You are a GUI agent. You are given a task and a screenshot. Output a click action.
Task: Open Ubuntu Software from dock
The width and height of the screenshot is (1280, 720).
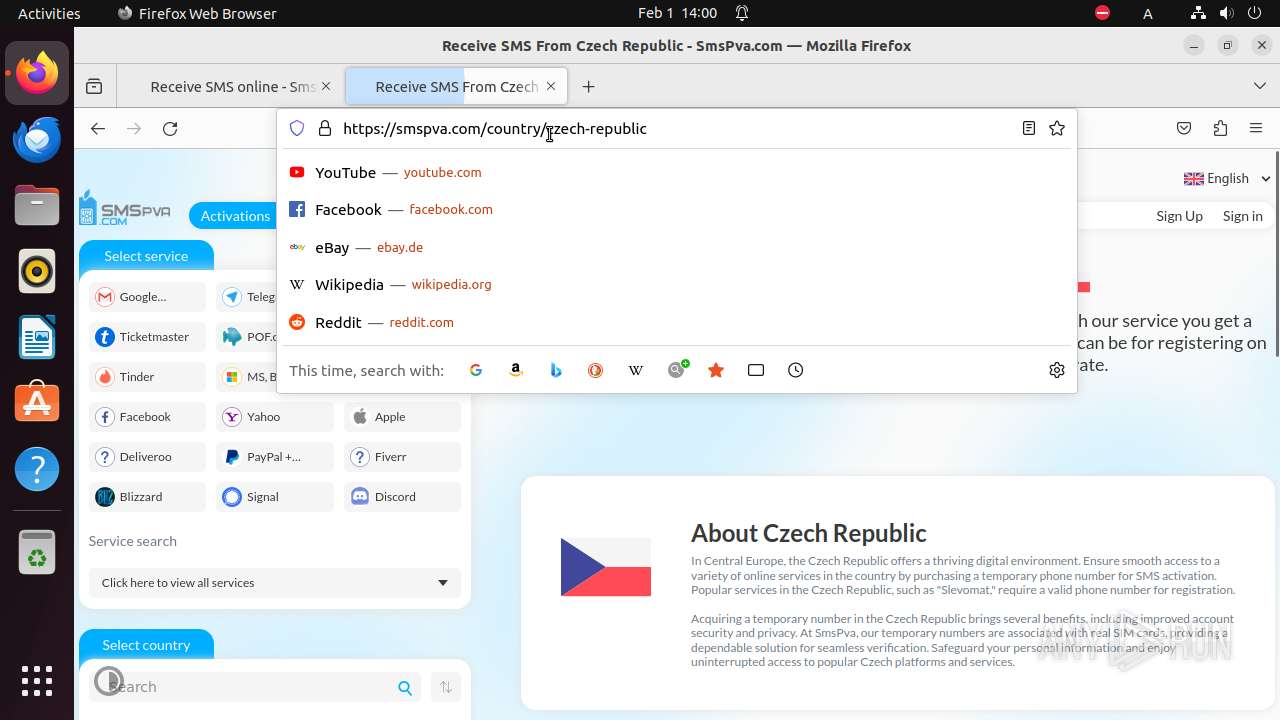coord(37,403)
